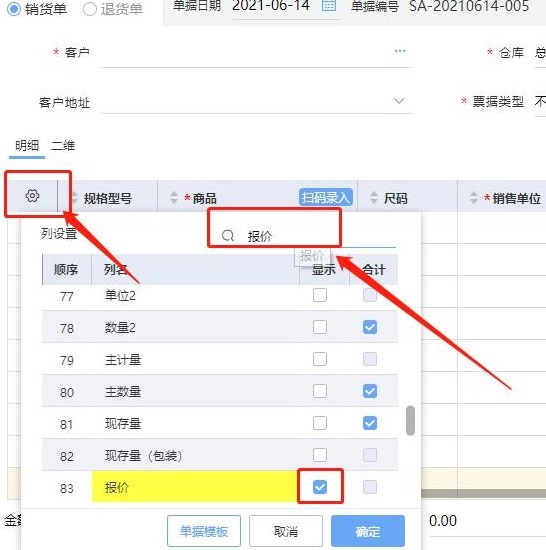Select the 单位2 row name
This screenshot has height=550, width=546.
tap(120, 296)
